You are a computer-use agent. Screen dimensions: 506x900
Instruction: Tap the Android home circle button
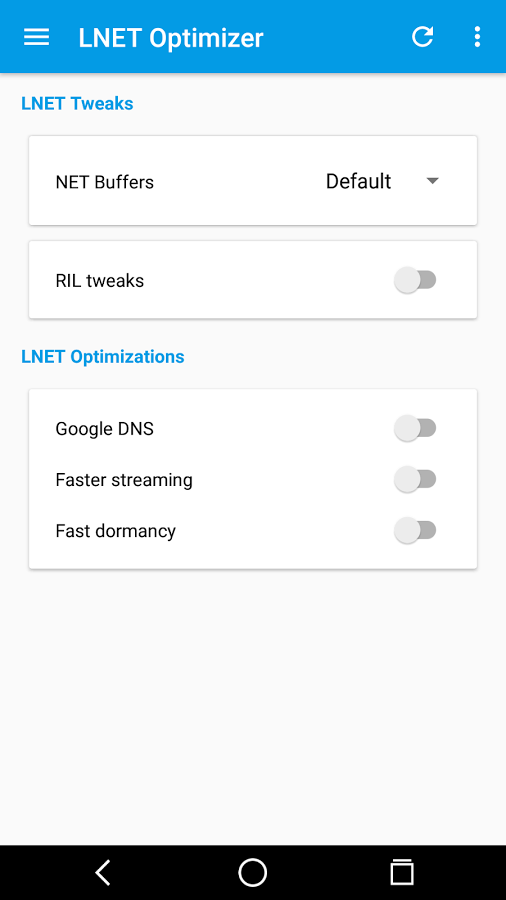252,872
